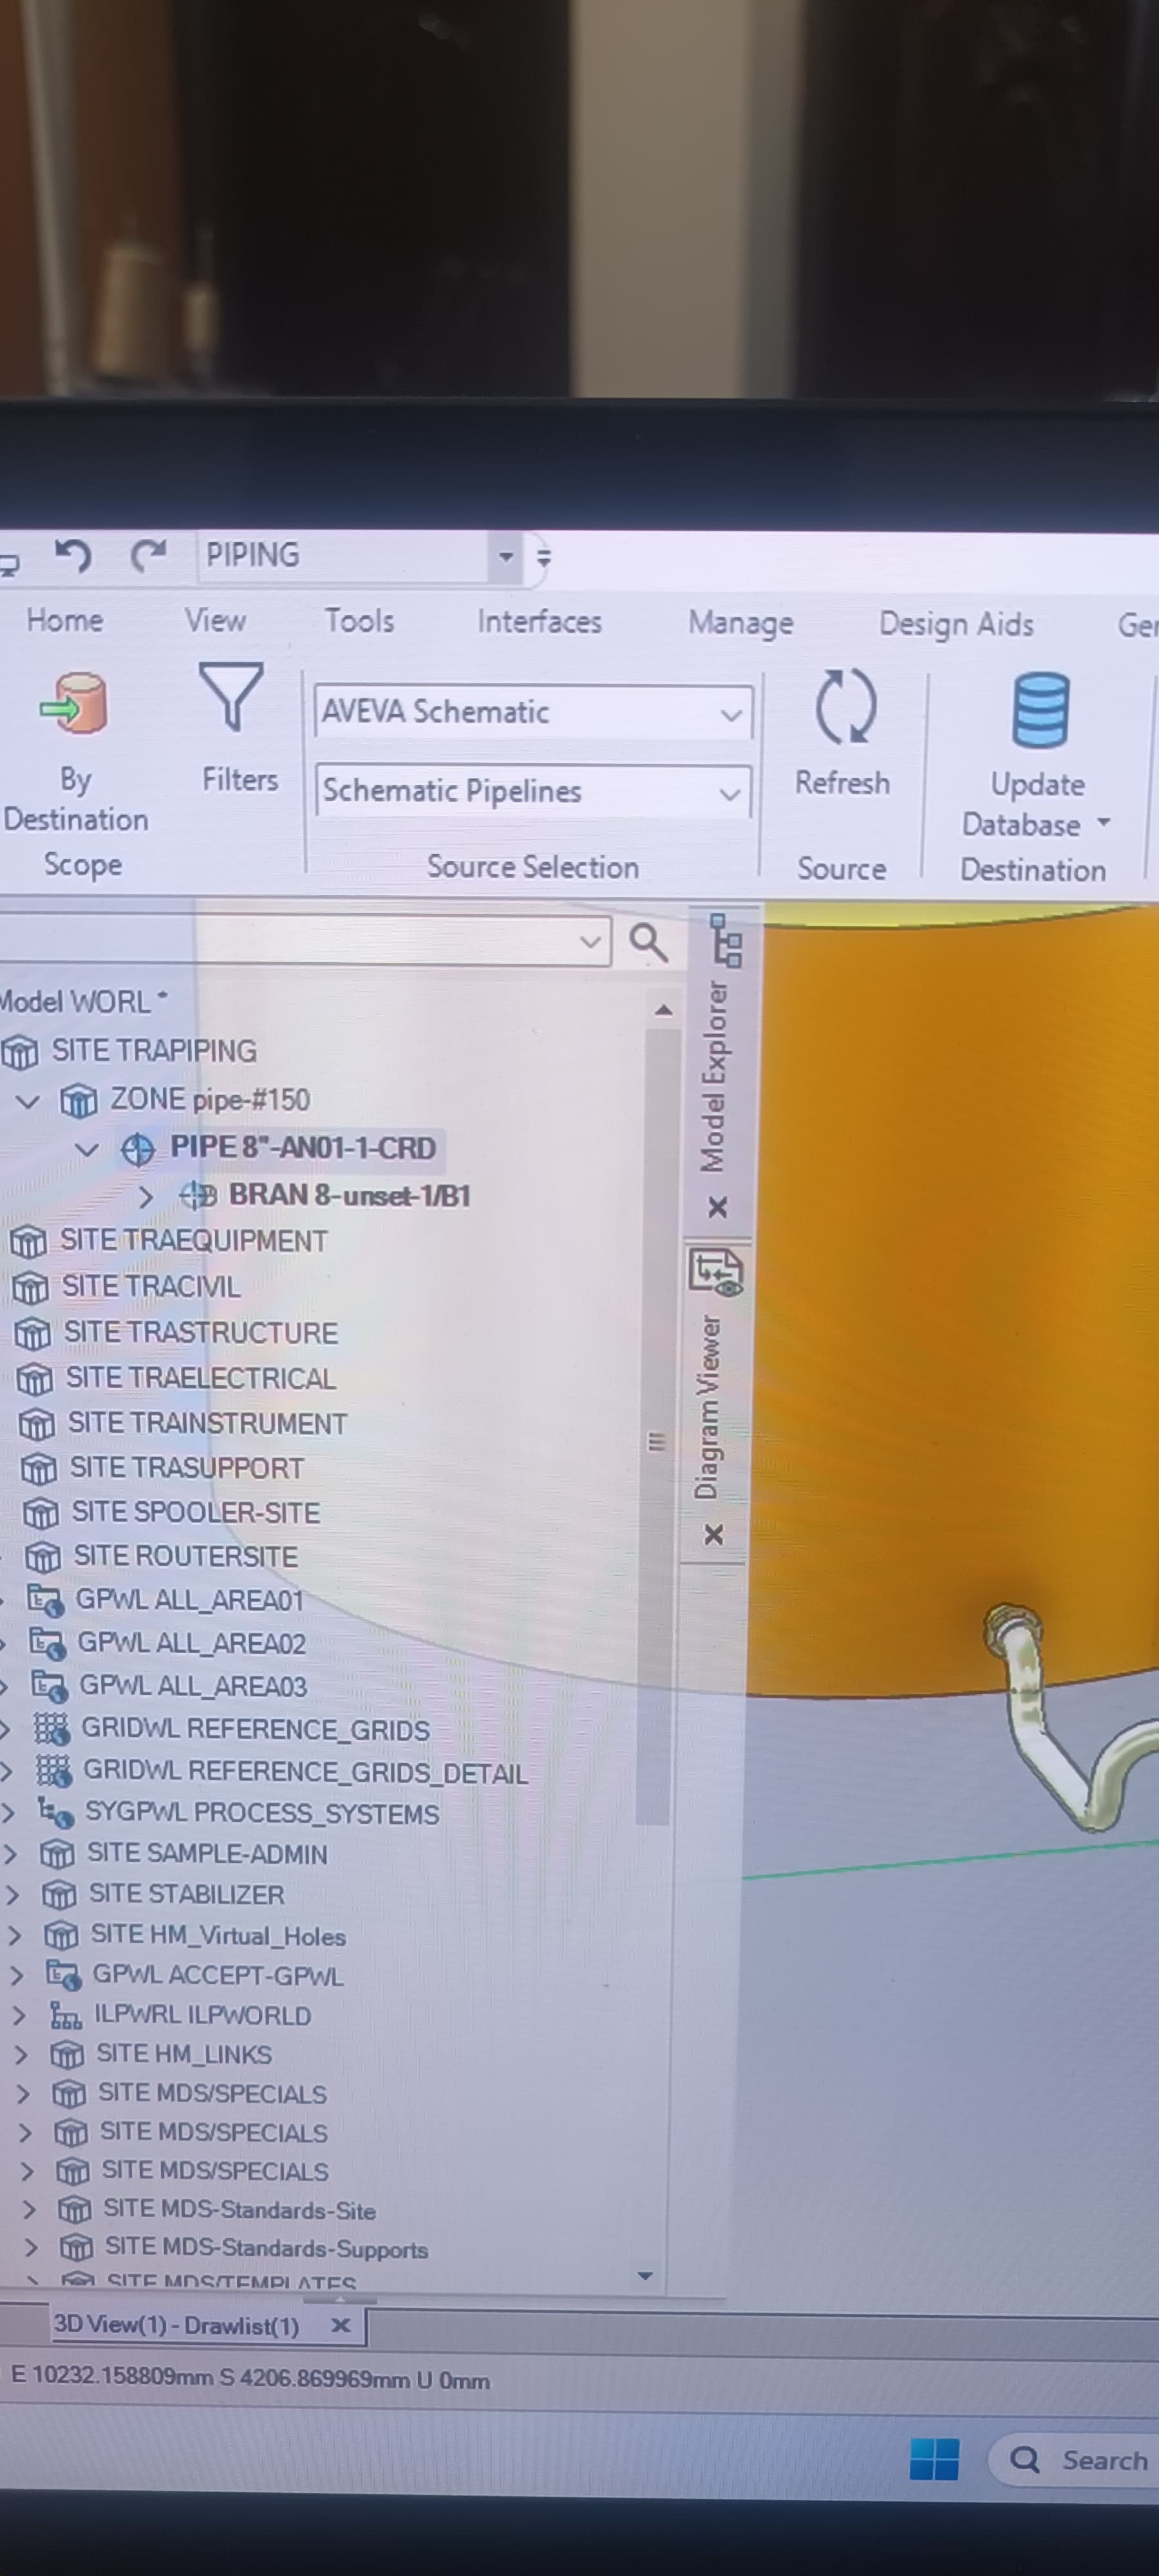The height and width of the screenshot is (2576, 1159).
Task: Select SITE TRAEQUIPMENT in the tree
Action: pyautogui.click(x=193, y=1241)
